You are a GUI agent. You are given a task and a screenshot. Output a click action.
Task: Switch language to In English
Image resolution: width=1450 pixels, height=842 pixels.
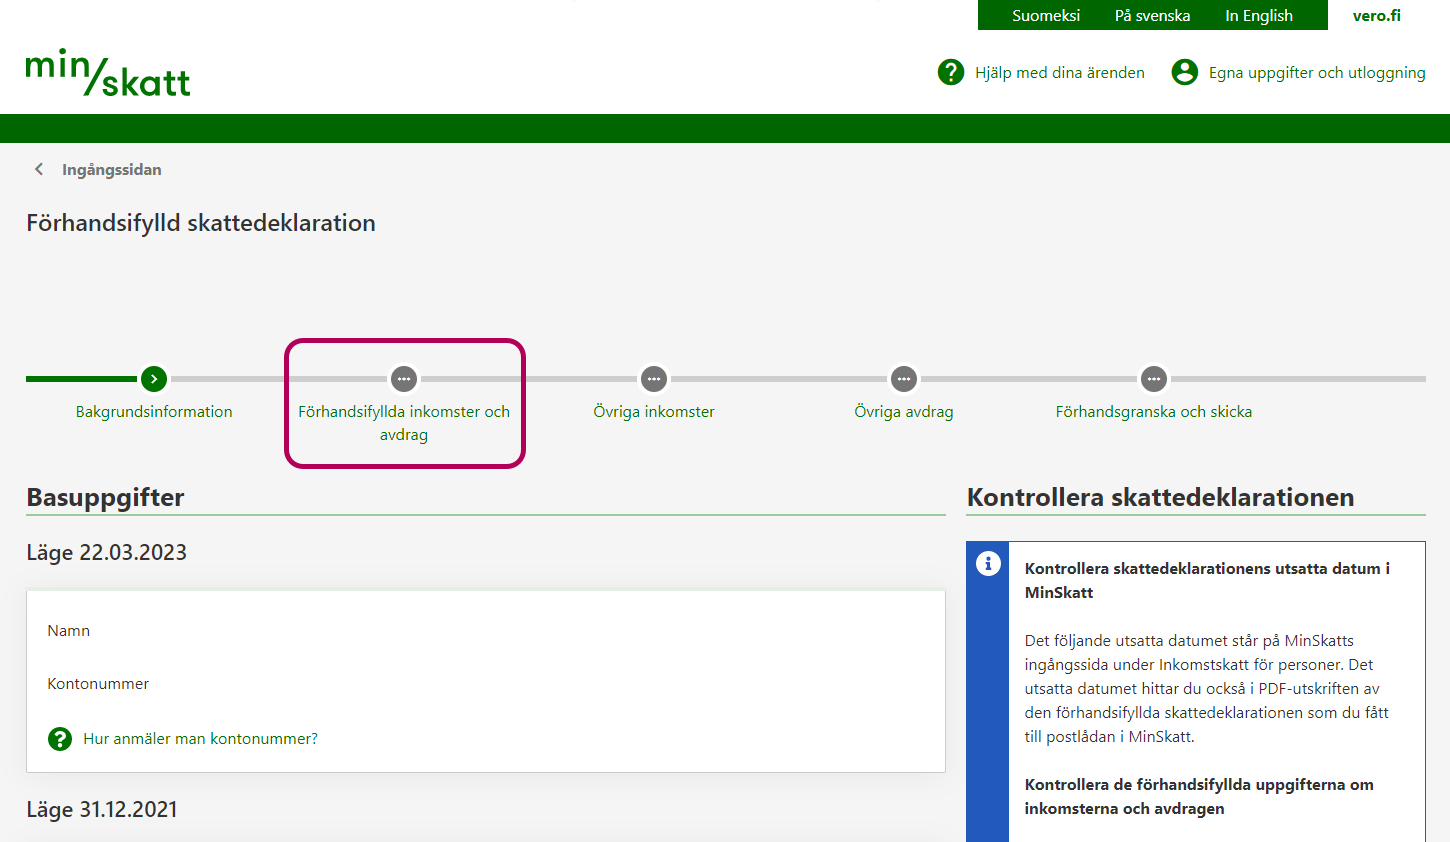(x=1258, y=16)
